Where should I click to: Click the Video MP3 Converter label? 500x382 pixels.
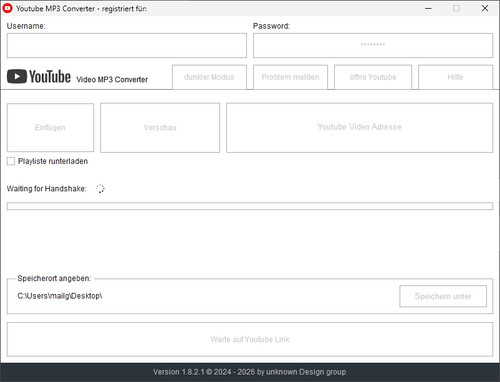[x=112, y=80]
